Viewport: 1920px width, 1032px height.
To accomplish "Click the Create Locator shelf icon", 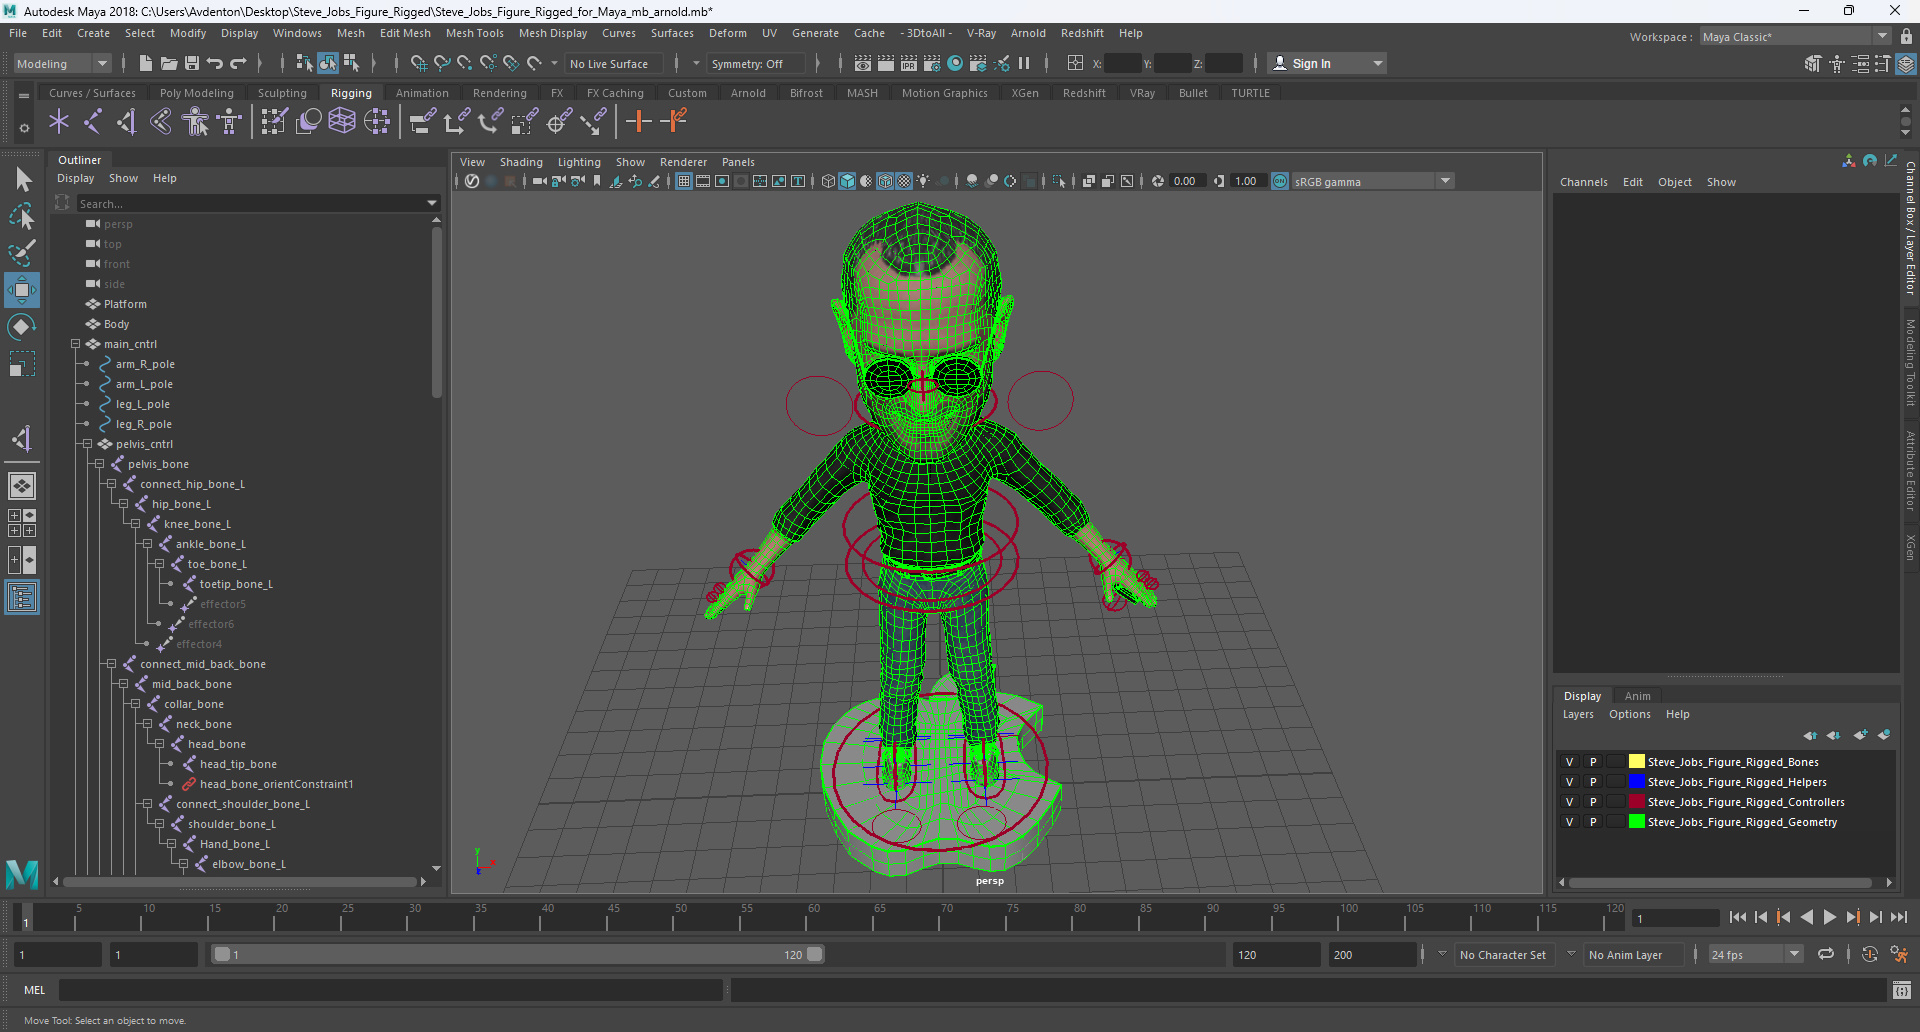I will tap(59, 122).
